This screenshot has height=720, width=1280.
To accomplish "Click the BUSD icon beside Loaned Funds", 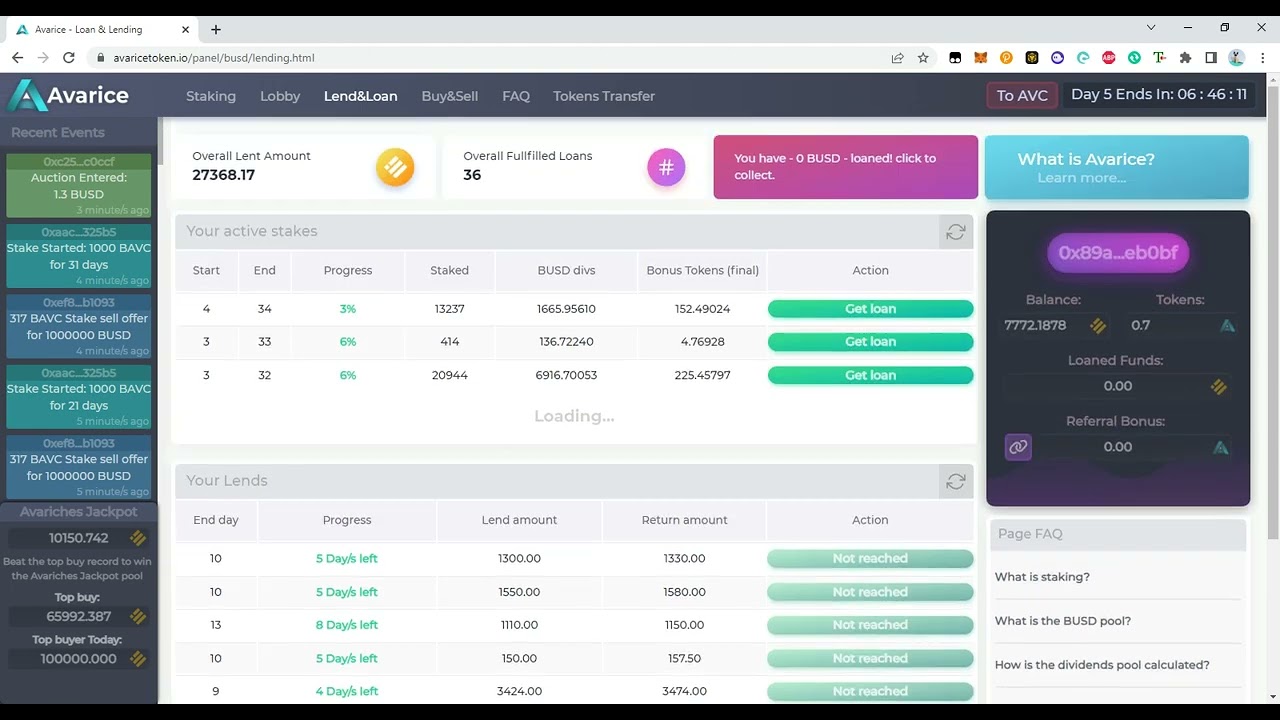I will [x=1218, y=386].
